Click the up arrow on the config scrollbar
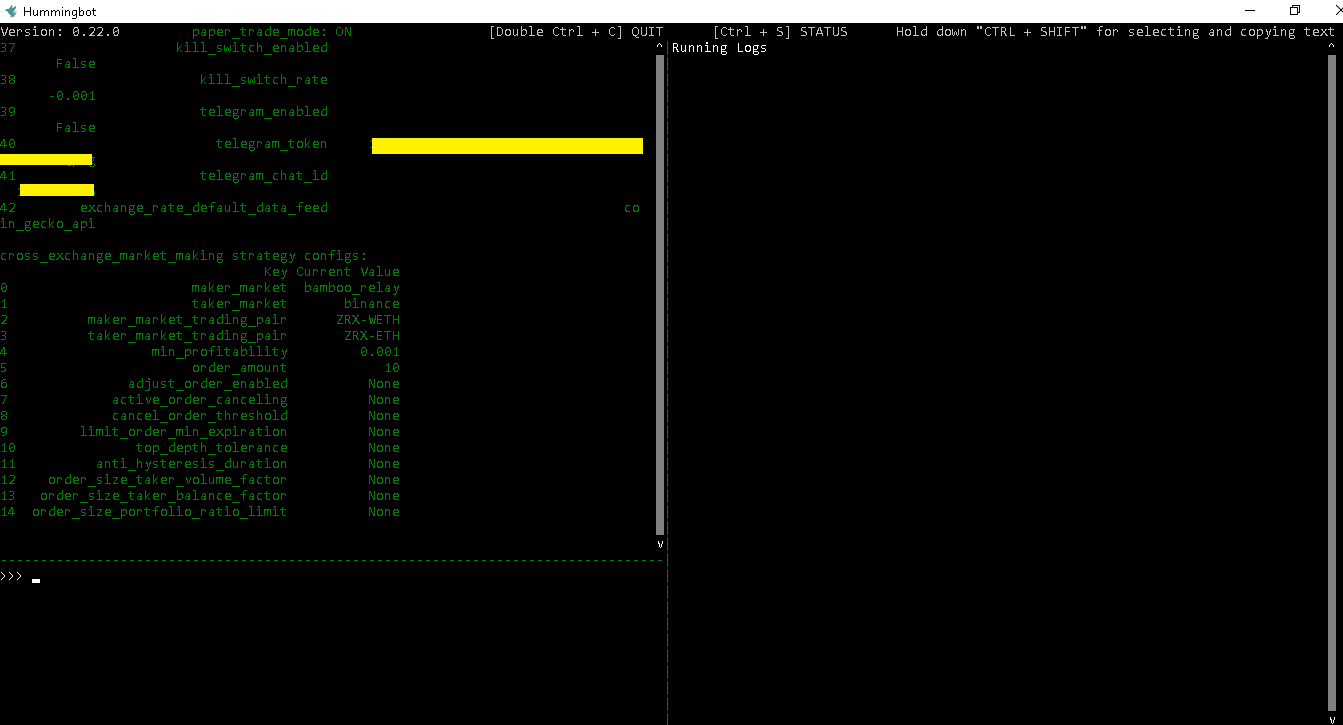Screen dimensions: 1343x725 658,45
